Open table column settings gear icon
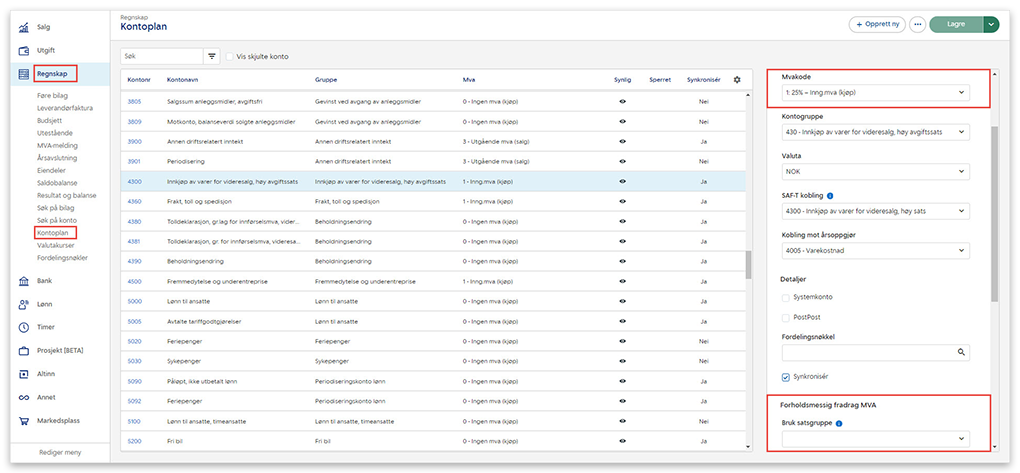Viewport: 1020px width, 473px height. coord(737,79)
